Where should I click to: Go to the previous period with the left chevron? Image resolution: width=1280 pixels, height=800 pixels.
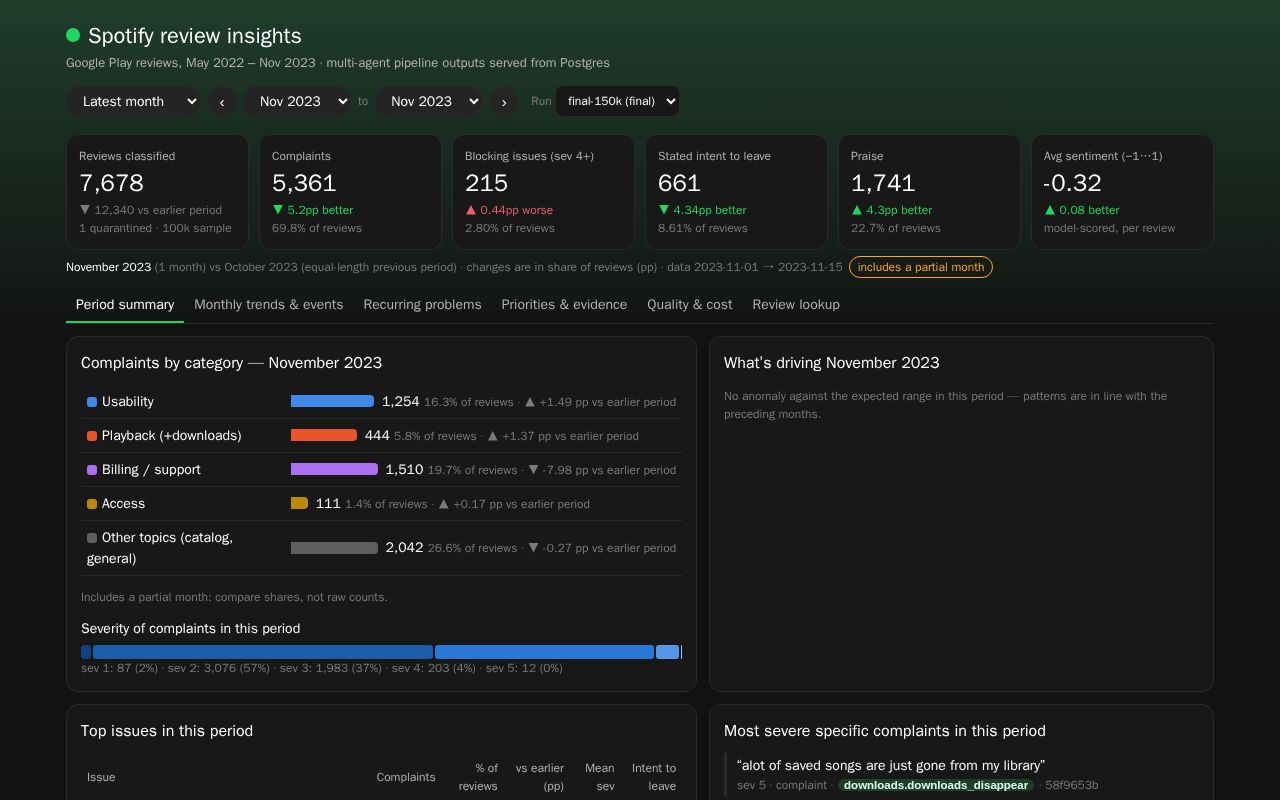tap(222, 101)
